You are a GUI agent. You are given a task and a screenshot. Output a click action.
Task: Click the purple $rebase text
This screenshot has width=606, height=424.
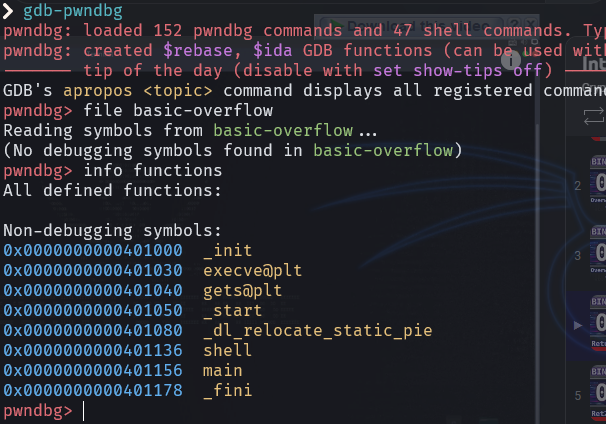click(197, 51)
